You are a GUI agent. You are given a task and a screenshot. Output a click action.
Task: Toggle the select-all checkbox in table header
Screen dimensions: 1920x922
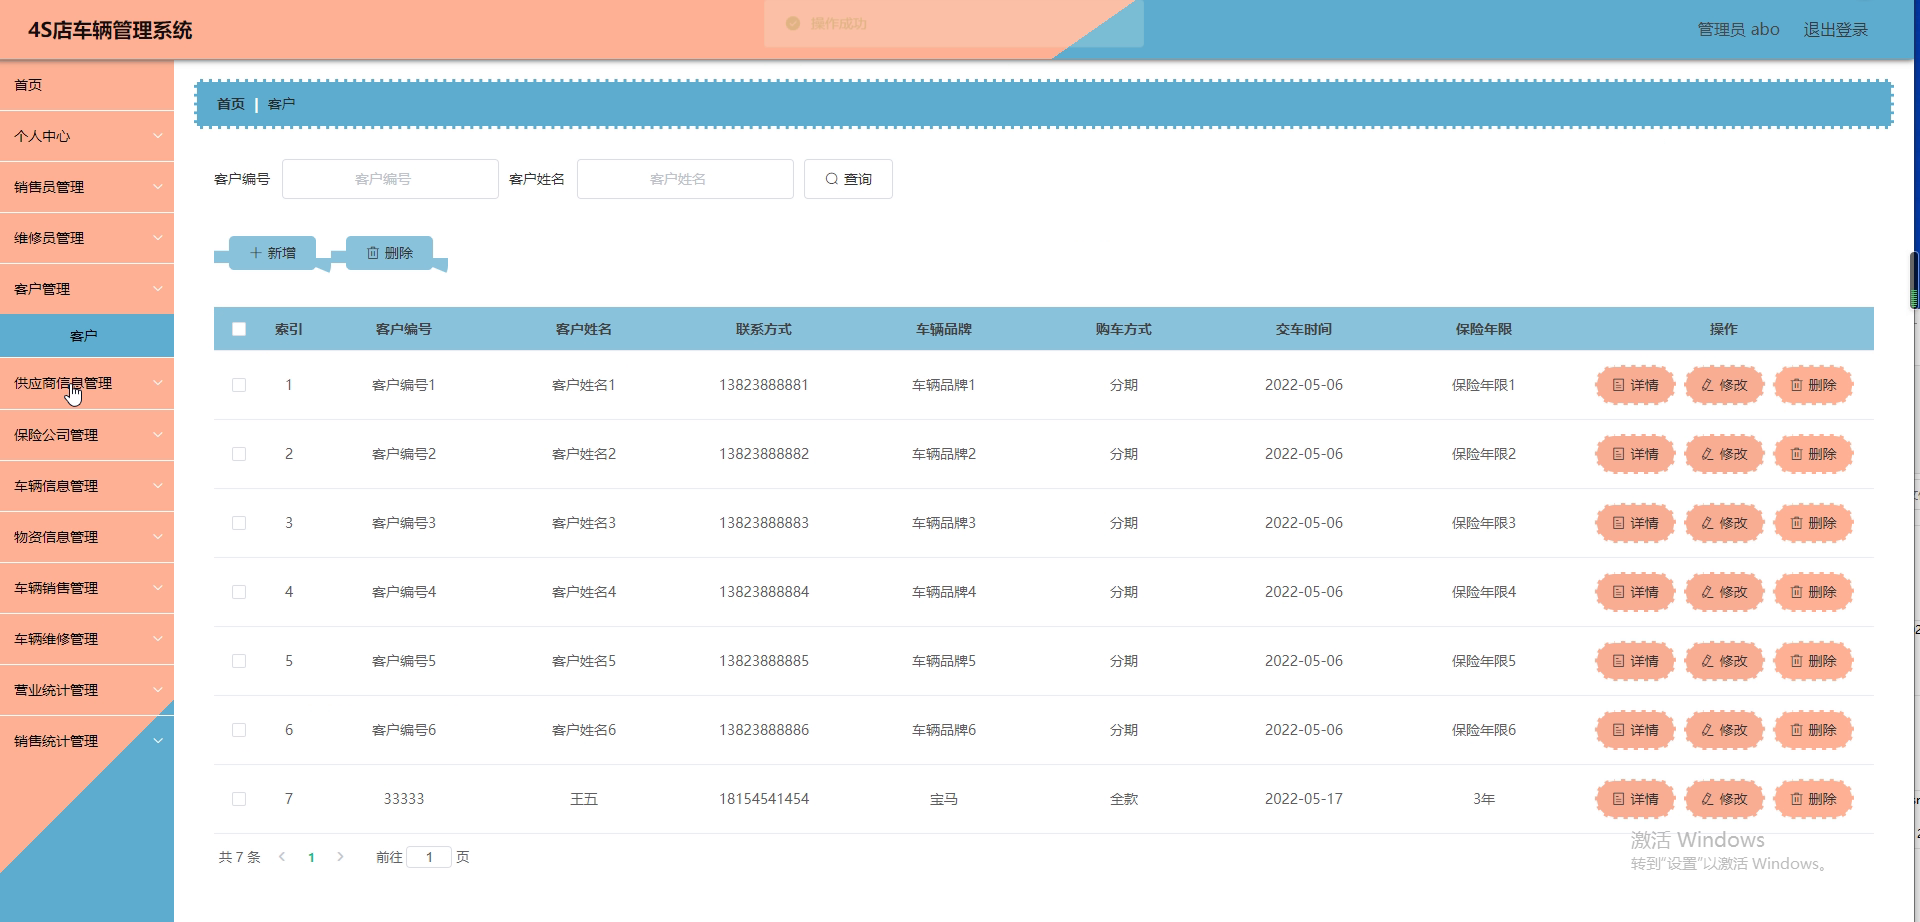pos(239,329)
